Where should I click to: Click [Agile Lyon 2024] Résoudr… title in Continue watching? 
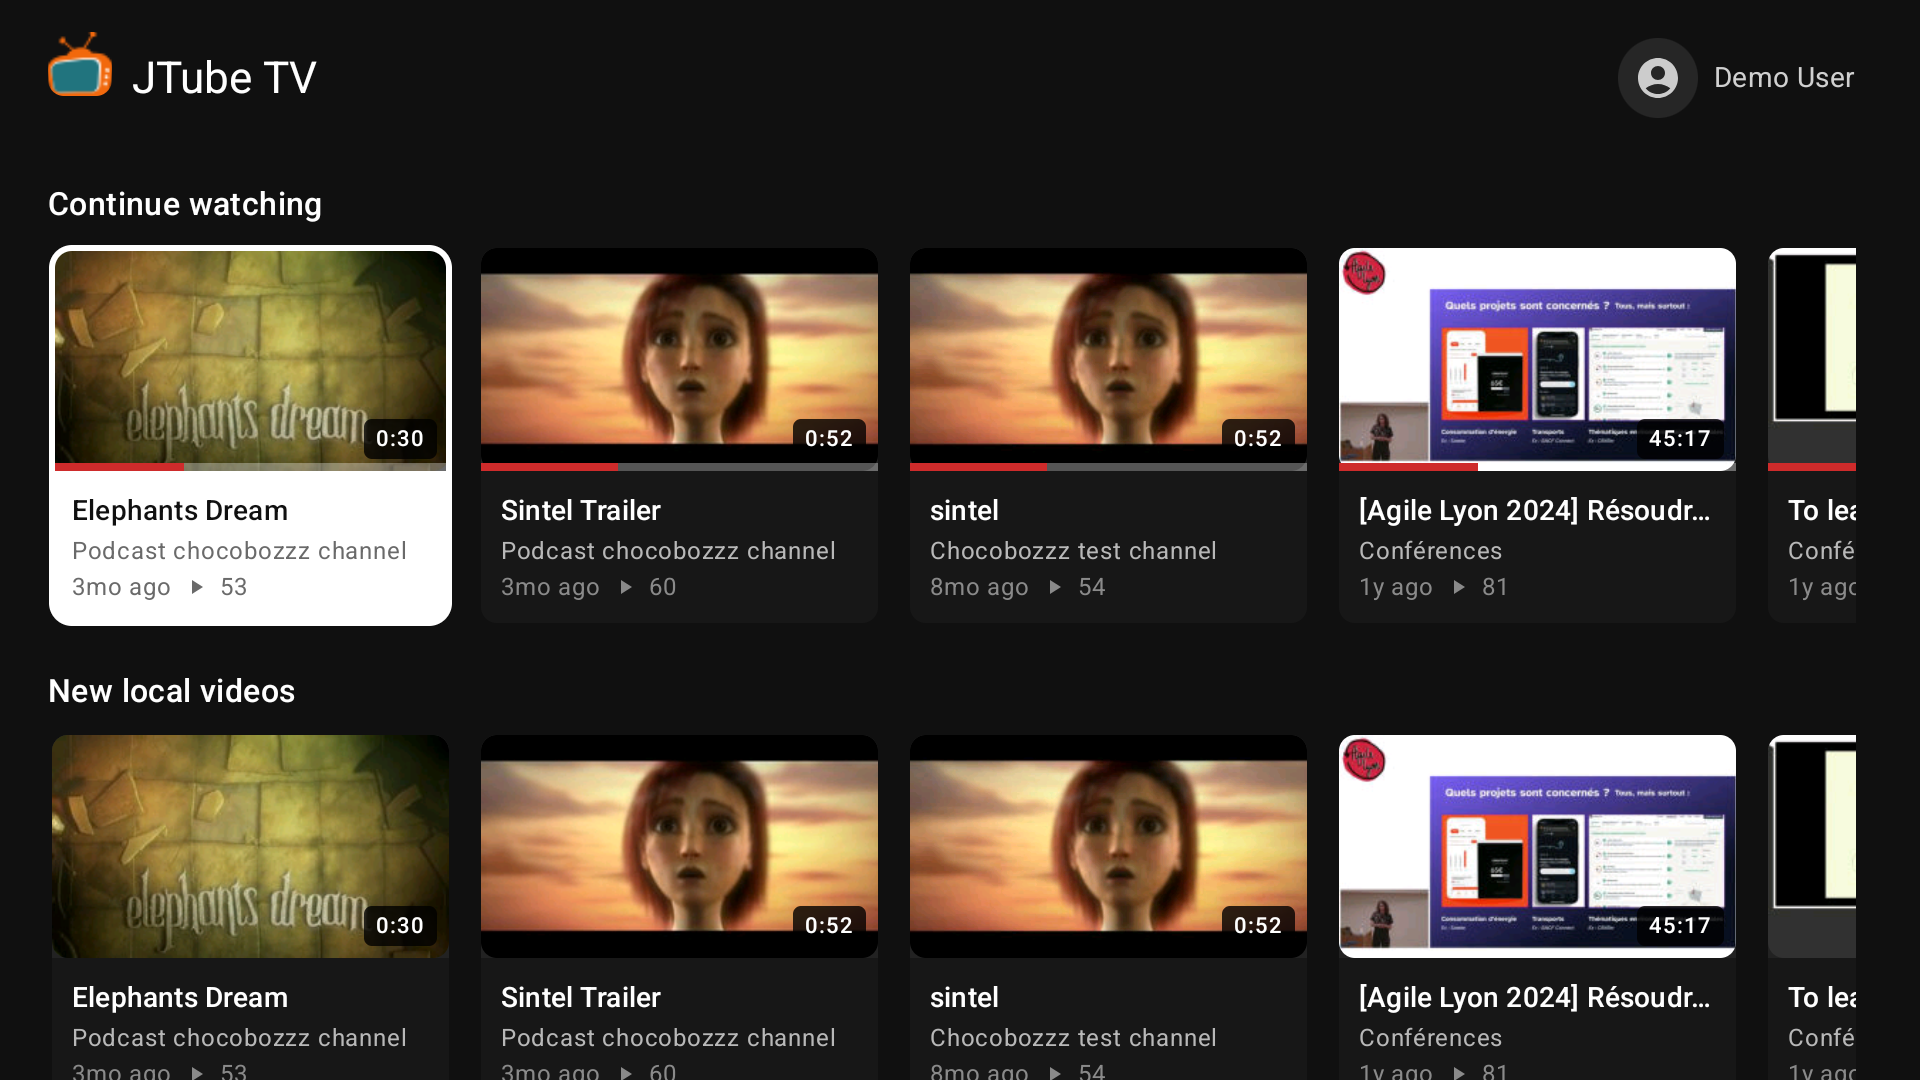[1534, 511]
